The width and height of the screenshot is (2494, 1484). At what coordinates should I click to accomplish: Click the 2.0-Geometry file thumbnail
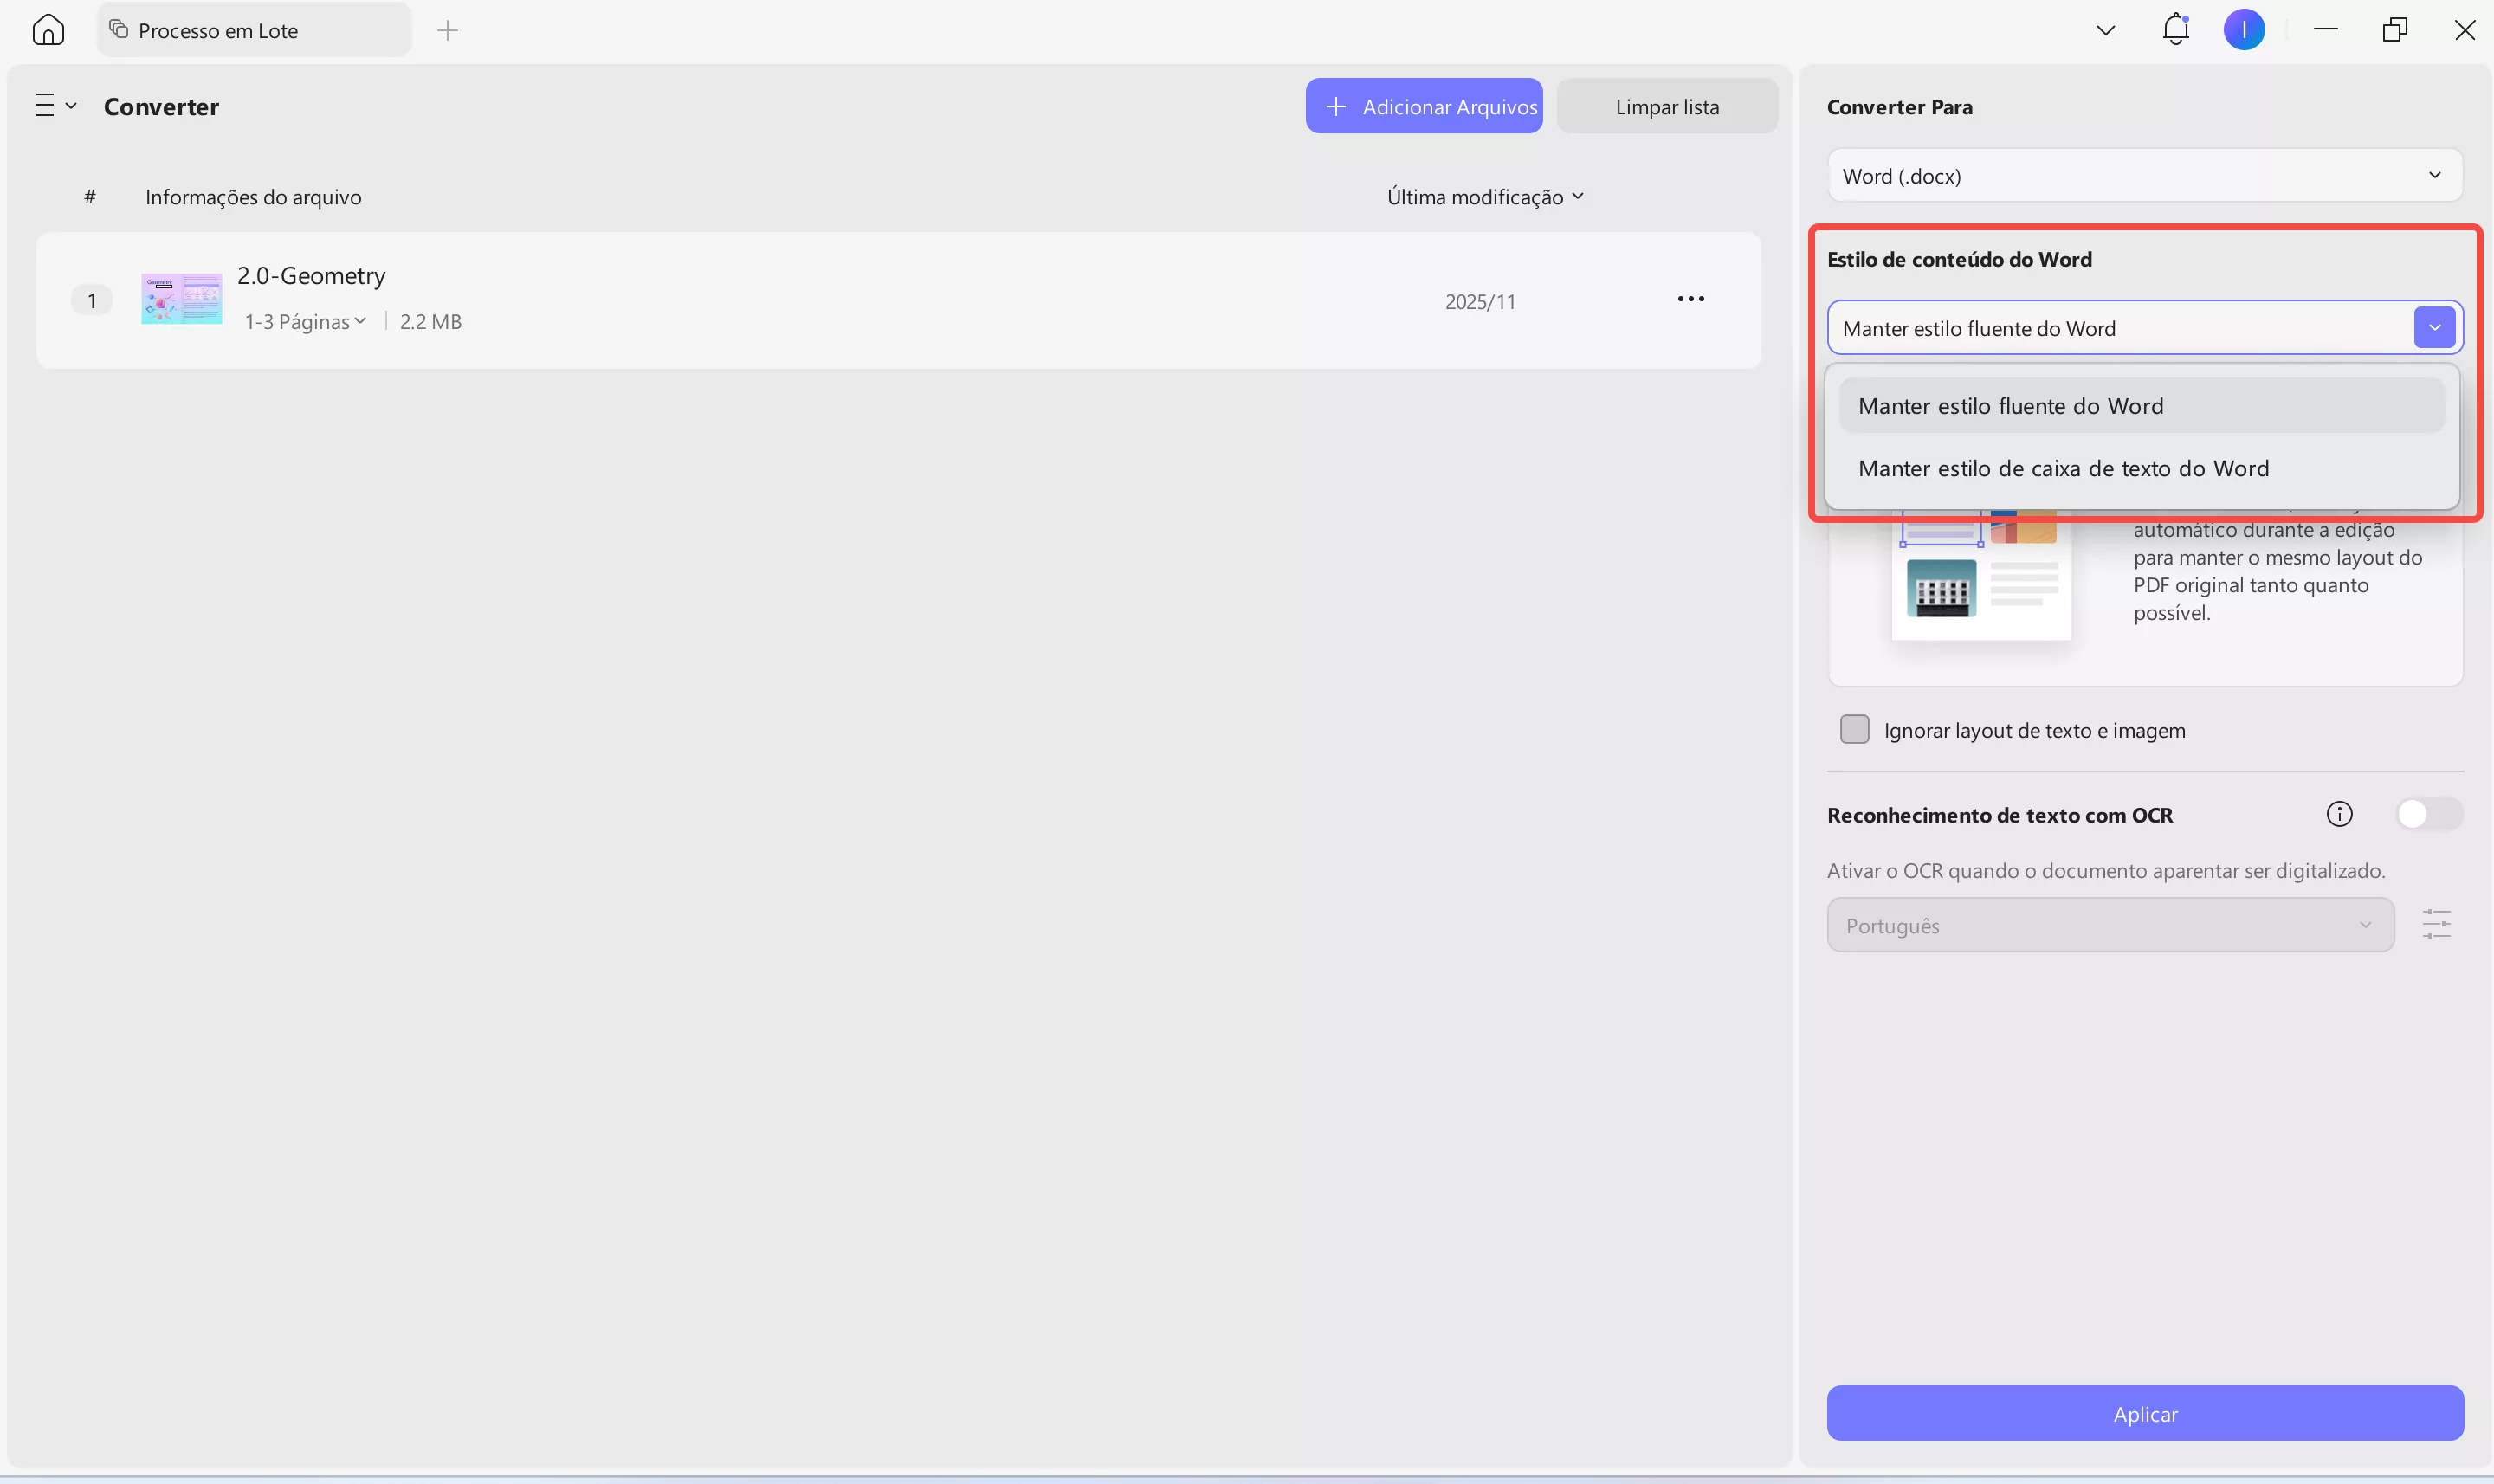point(181,299)
